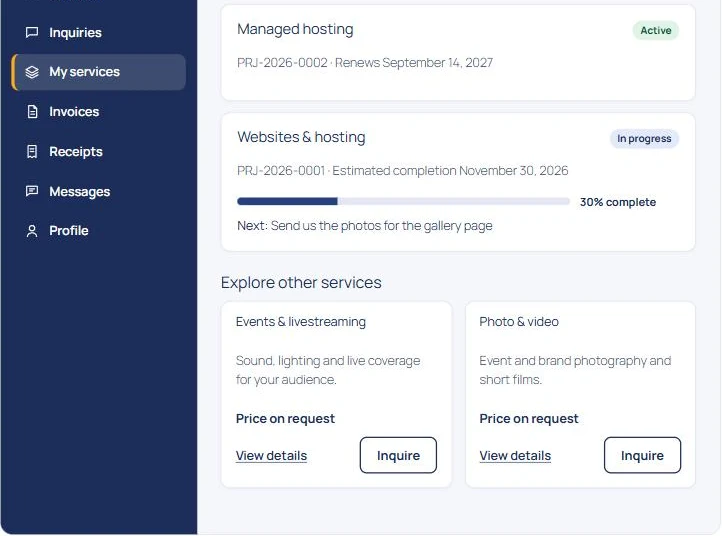
Task: Click the 30% project progress bar
Action: (x=403, y=201)
